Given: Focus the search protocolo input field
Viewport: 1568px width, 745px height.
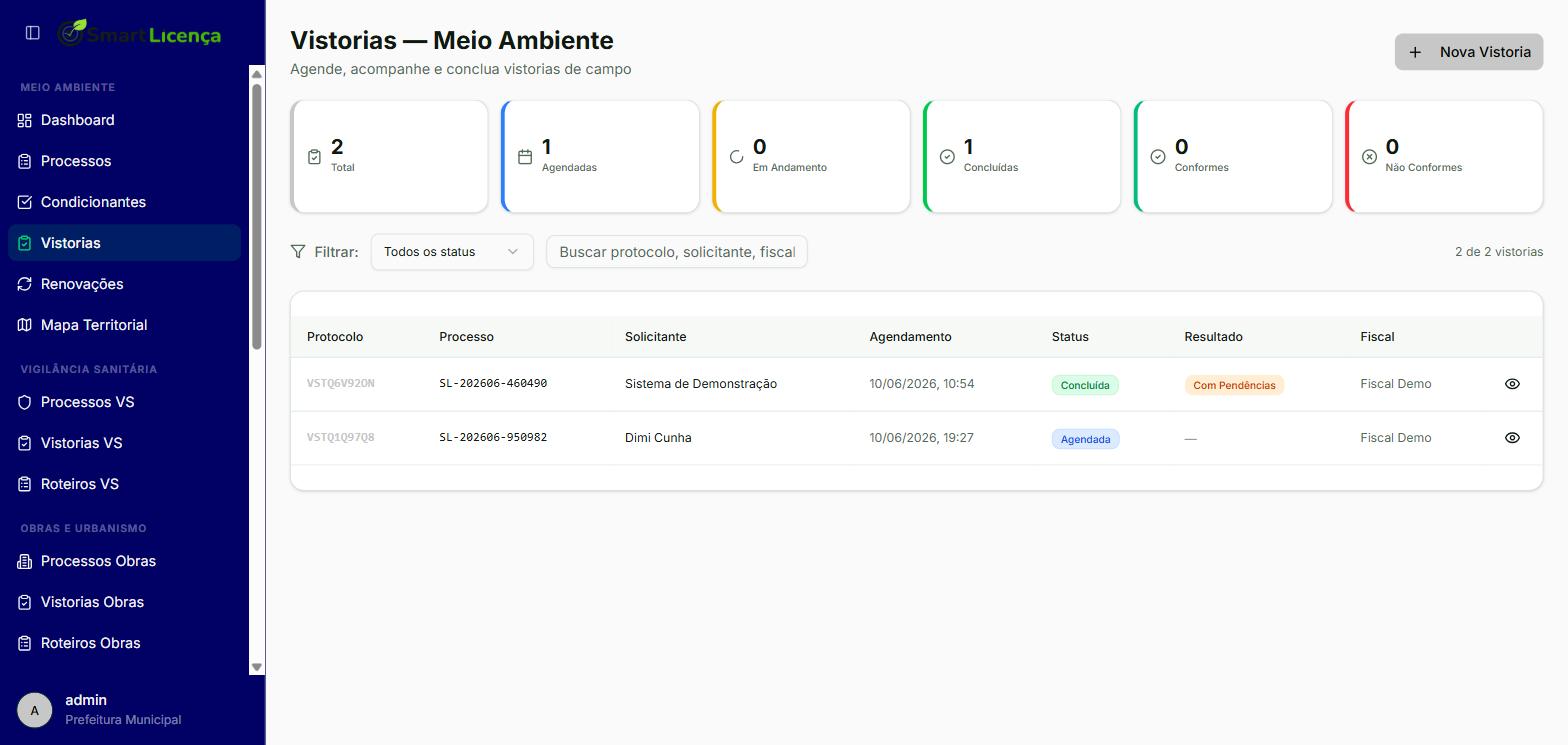Looking at the screenshot, I should pos(677,252).
